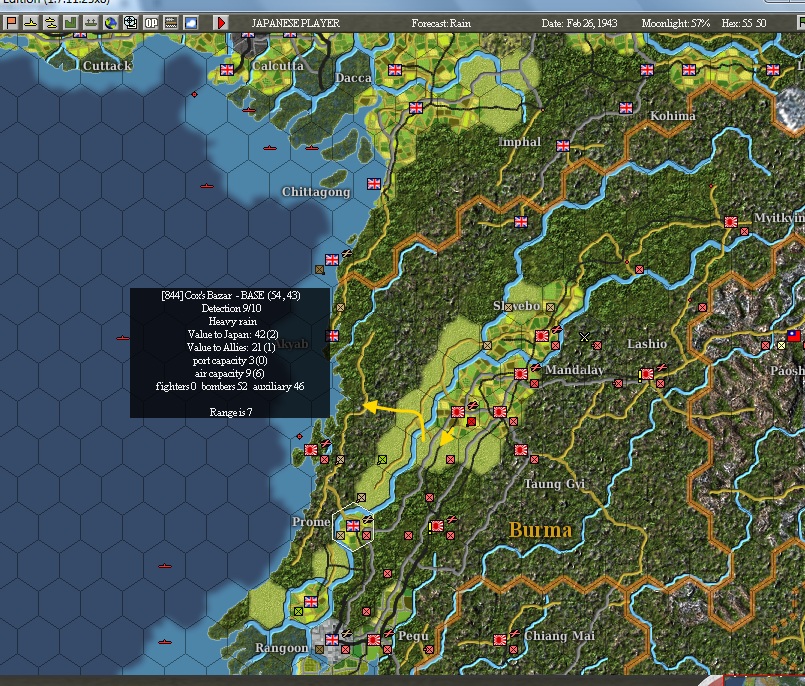The height and width of the screenshot is (686, 805).
Task: Click the hex-grid map icon in the toolbar
Action: click(x=130, y=23)
